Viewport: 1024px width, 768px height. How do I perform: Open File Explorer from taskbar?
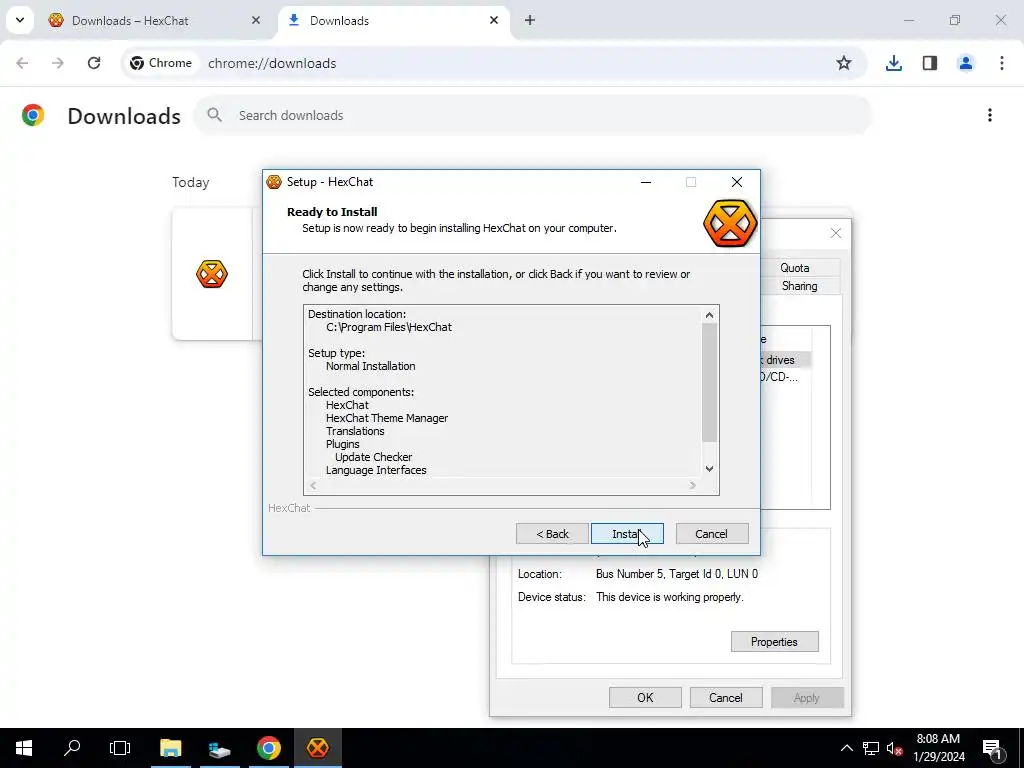(x=170, y=748)
